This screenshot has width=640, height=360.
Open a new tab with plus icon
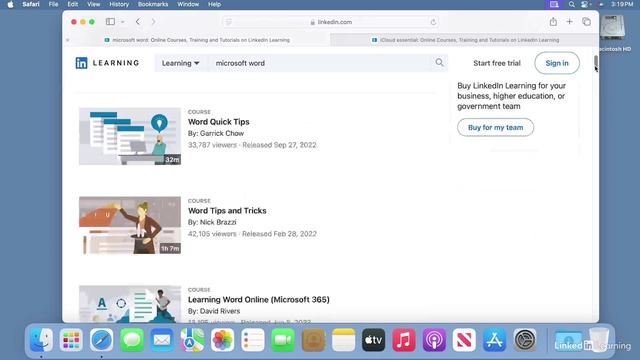[x=569, y=22]
